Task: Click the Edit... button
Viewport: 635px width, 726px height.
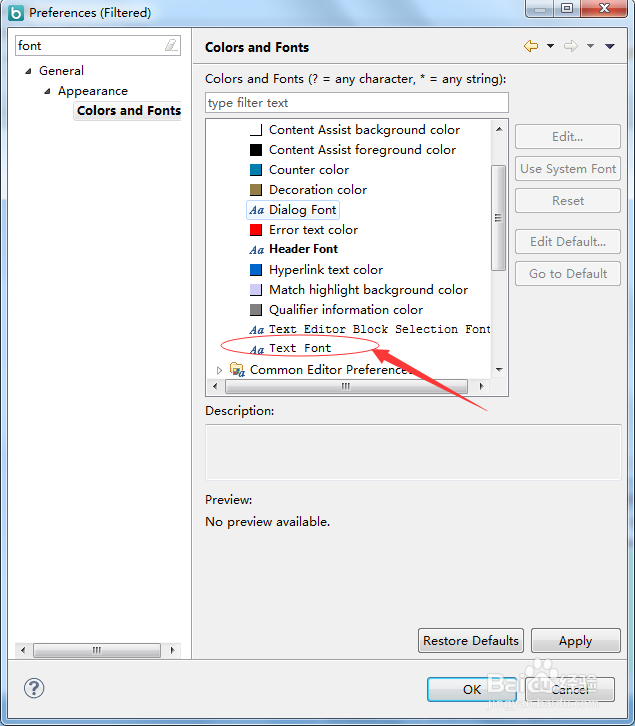Action: pyautogui.click(x=567, y=137)
